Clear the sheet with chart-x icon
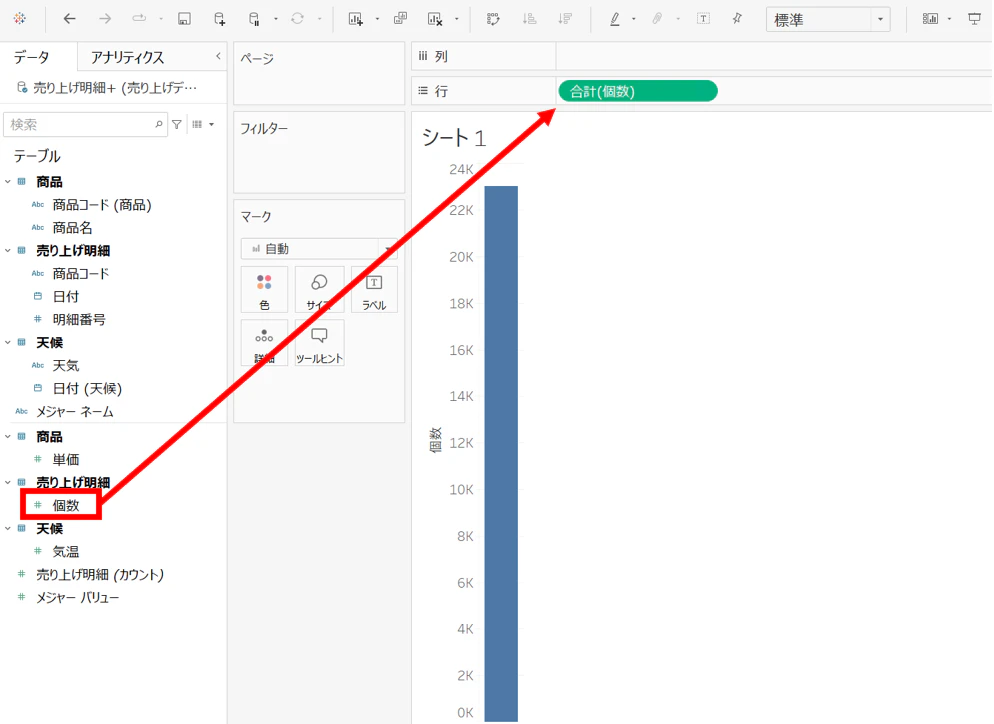 coord(435,19)
